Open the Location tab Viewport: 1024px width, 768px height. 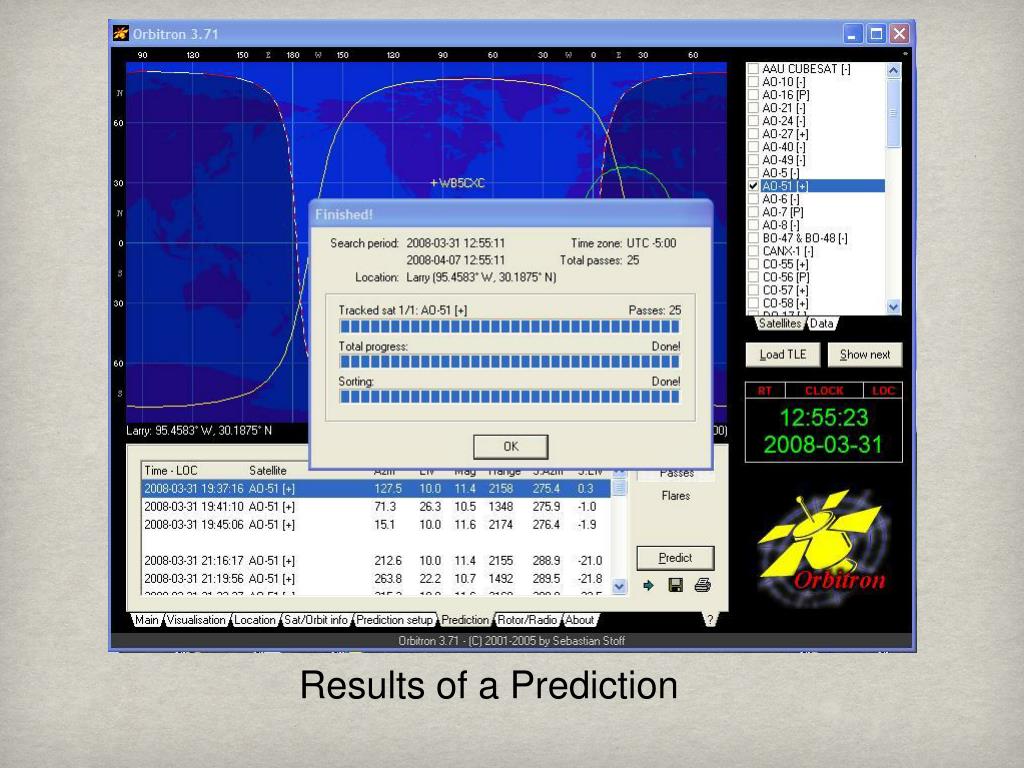255,620
